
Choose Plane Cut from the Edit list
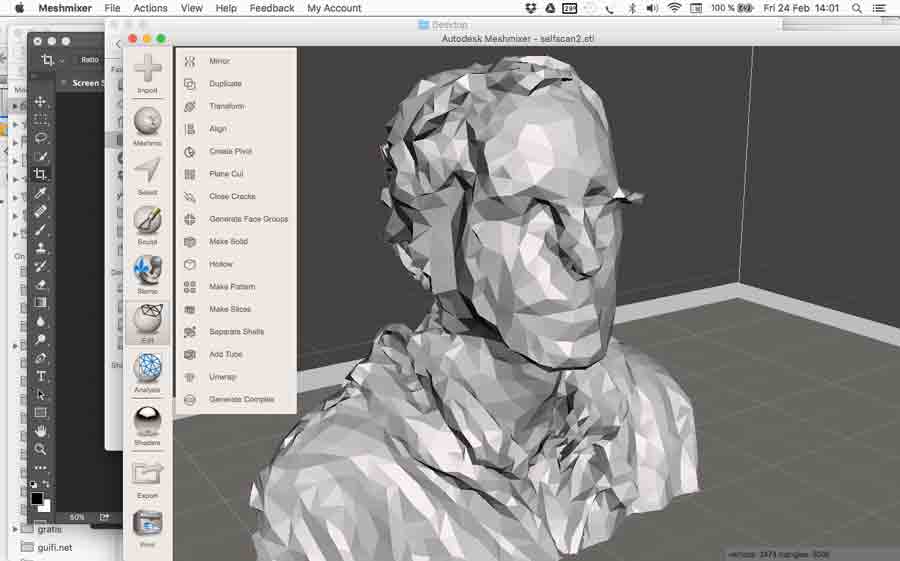click(226, 174)
